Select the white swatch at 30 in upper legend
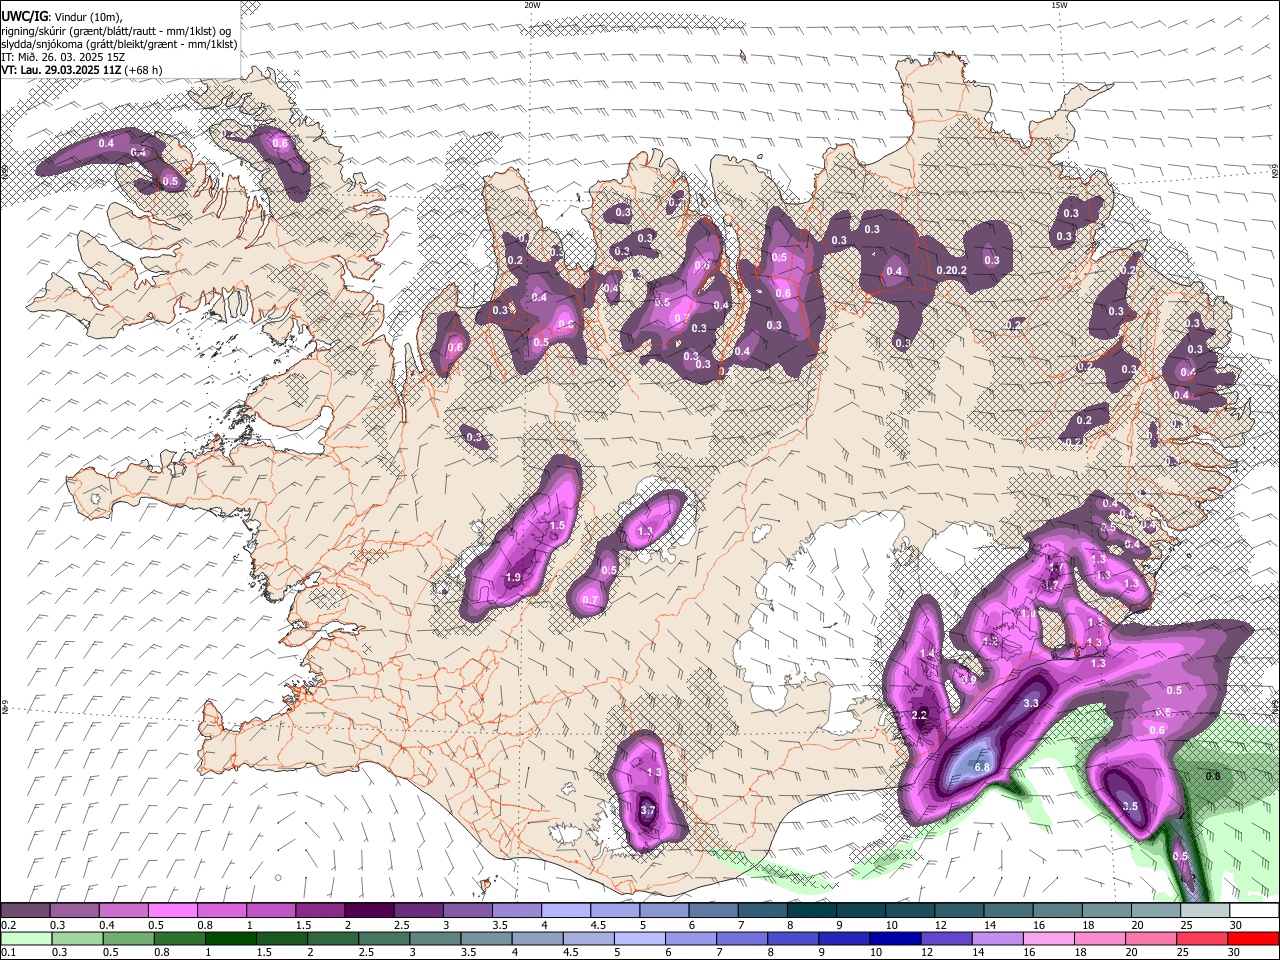 [1254, 910]
